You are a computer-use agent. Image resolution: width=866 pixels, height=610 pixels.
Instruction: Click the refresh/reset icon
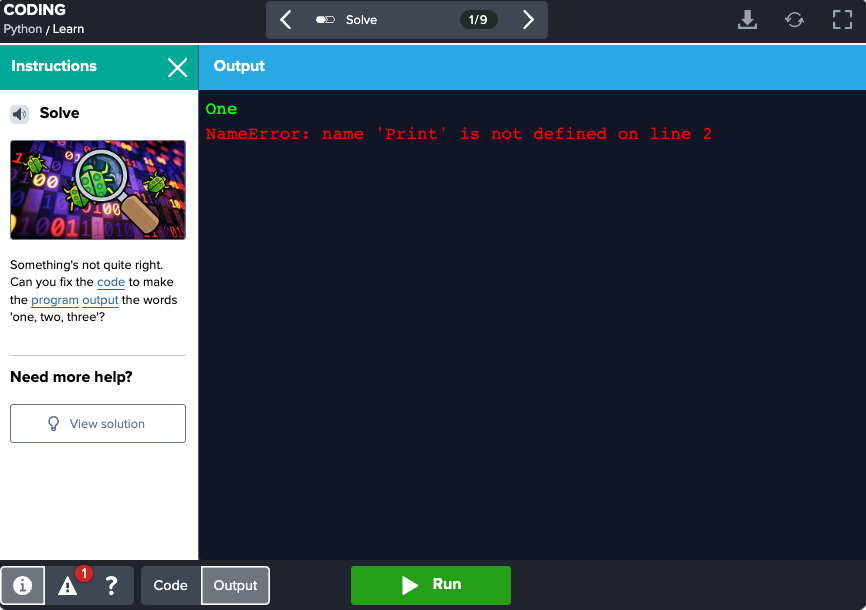point(795,20)
